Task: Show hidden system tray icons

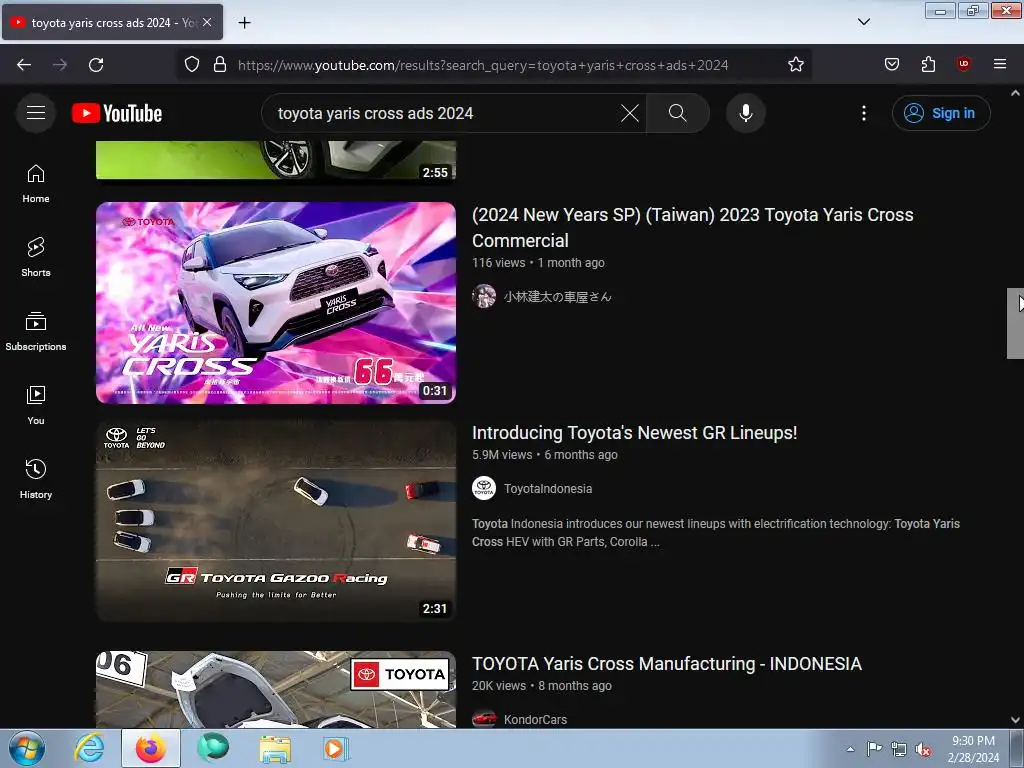Action: click(x=850, y=749)
